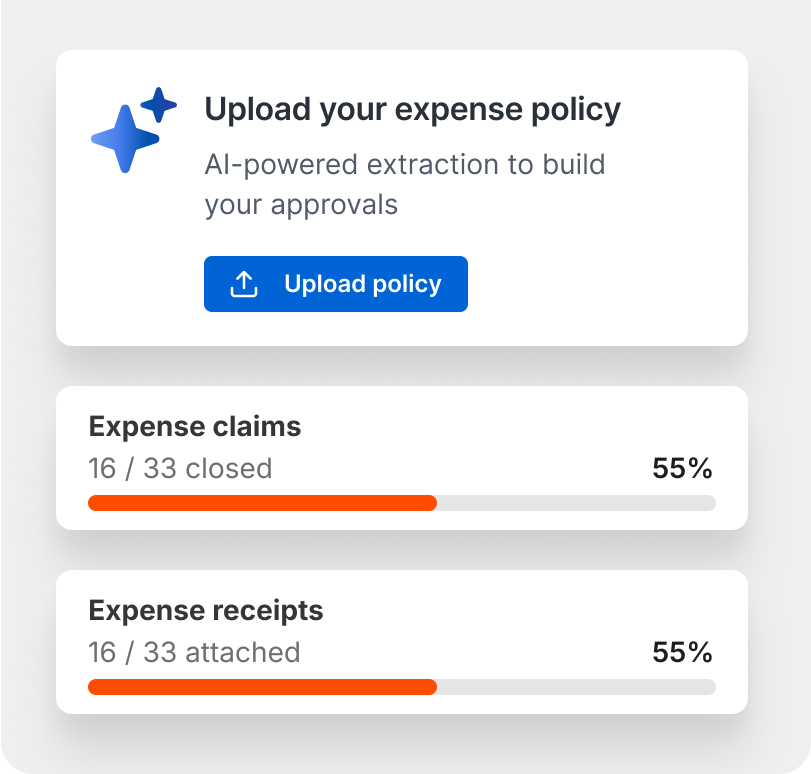
Task: Click the blue AI sparkle icon
Action: [x=125, y=137]
